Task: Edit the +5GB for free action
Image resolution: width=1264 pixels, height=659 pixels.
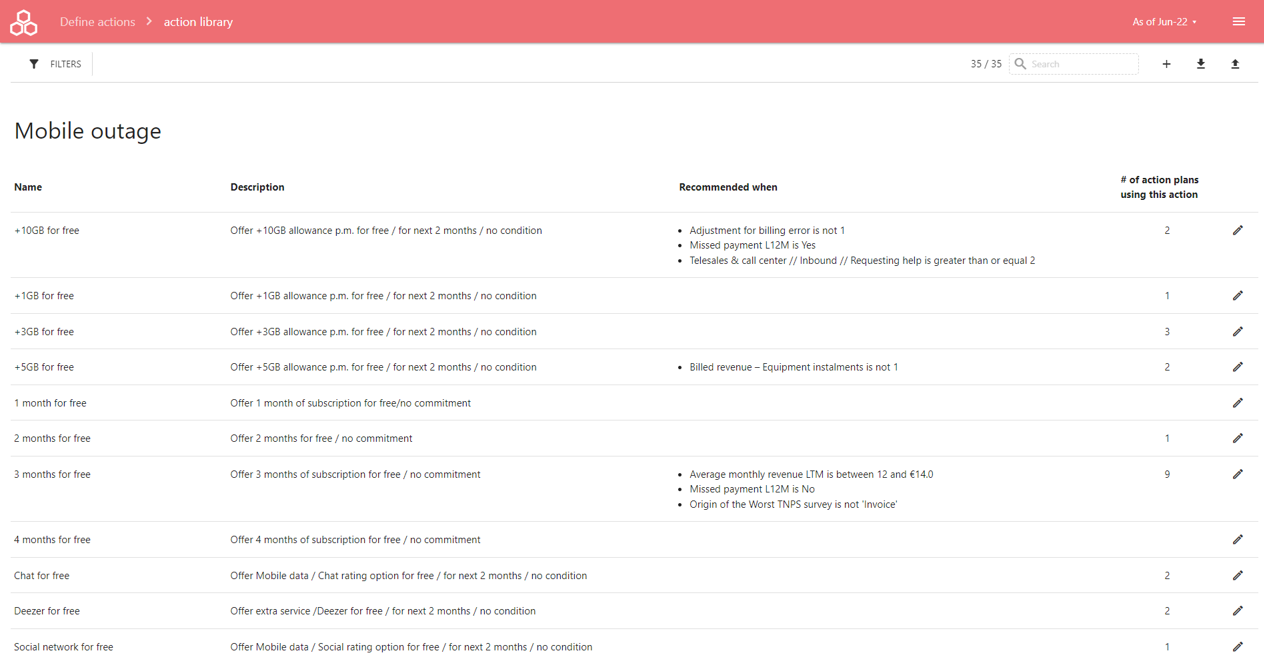Action: click(x=1238, y=367)
